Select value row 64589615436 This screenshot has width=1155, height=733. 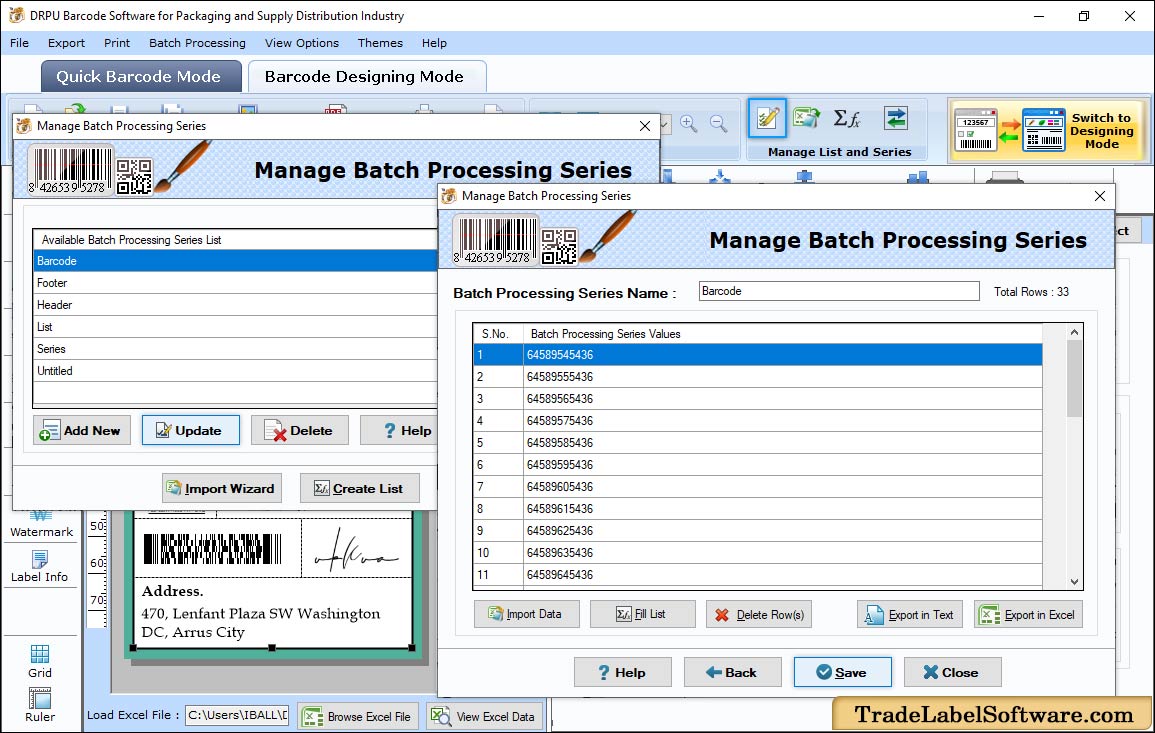click(x=758, y=509)
